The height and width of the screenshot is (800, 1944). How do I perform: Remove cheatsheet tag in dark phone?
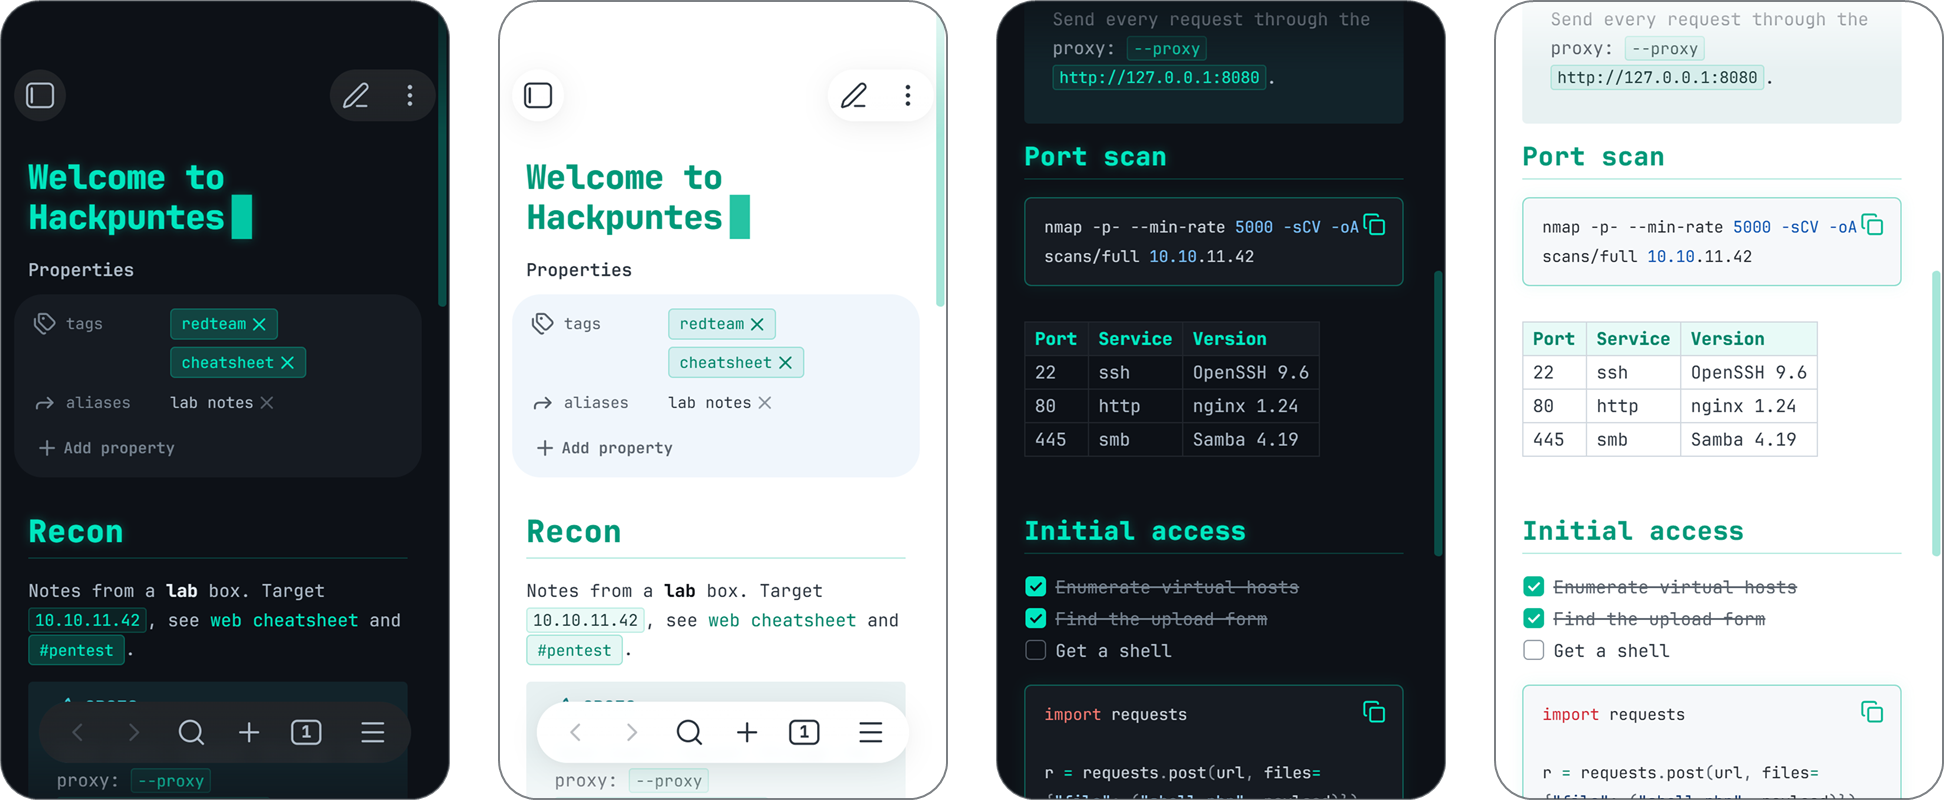pos(287,362)
